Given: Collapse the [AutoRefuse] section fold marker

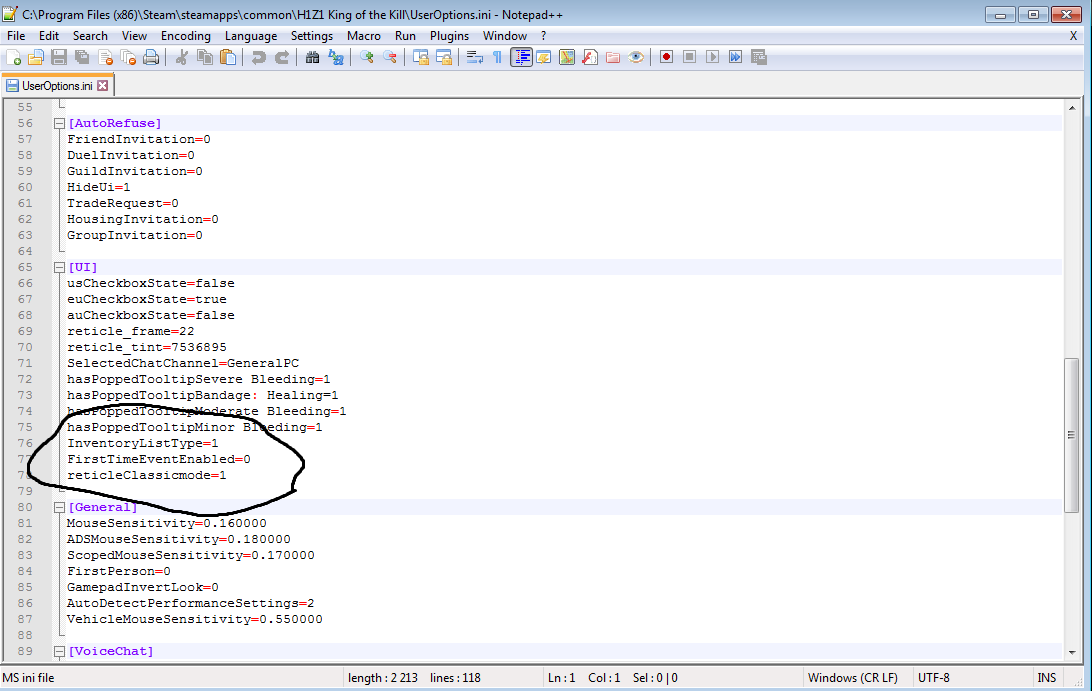Looking at the screenshot, I should coord(59,123).
